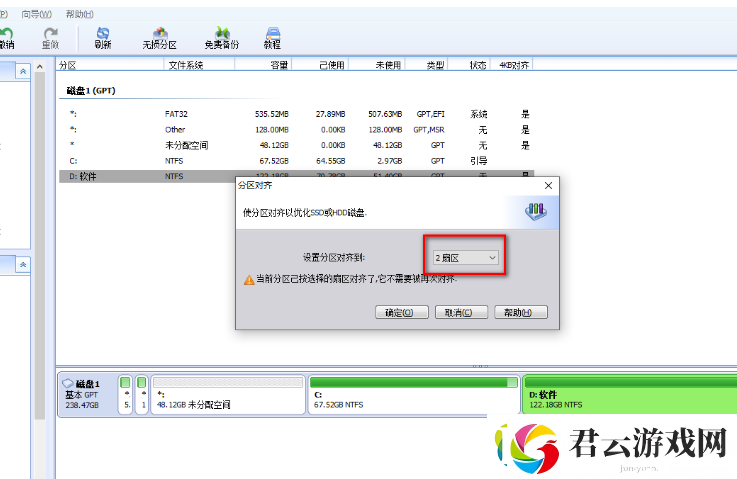Open the sector alignment dropdown
The height and width of the screenshot is (479, 737).
tap(465, 258)
